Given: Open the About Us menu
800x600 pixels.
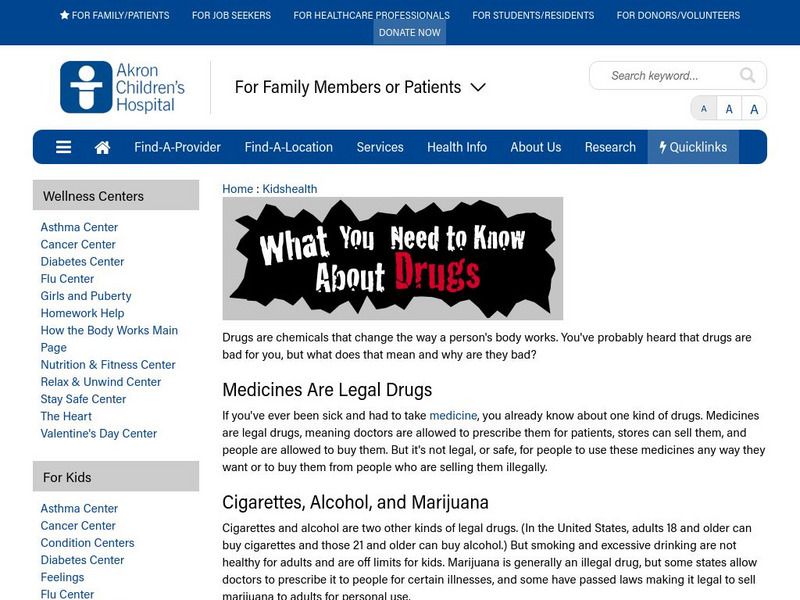Looking at the screenshot, I should point(536,147).
